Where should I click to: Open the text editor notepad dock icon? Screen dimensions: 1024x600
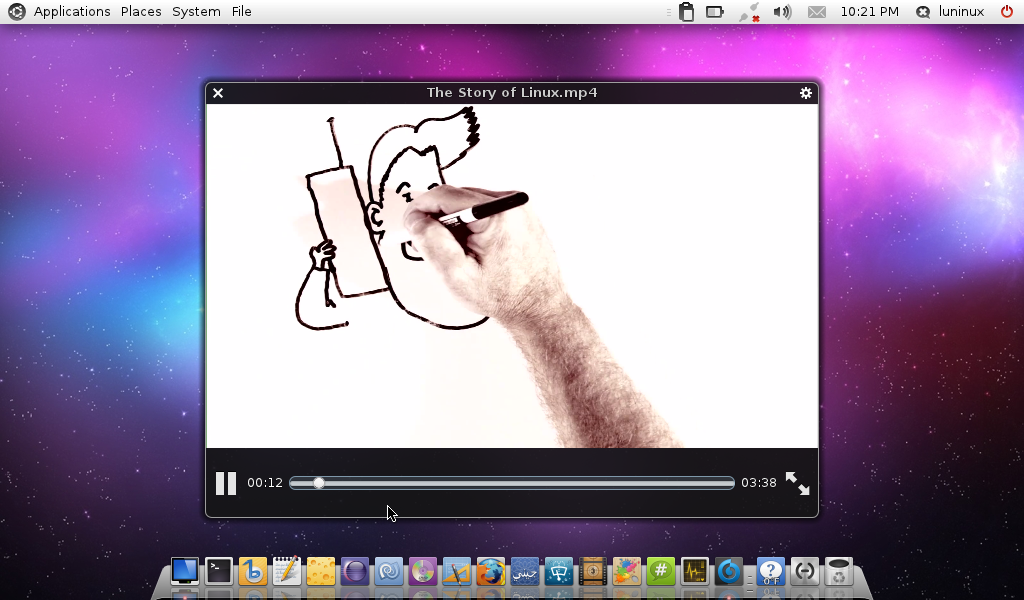tap(287, 571)
